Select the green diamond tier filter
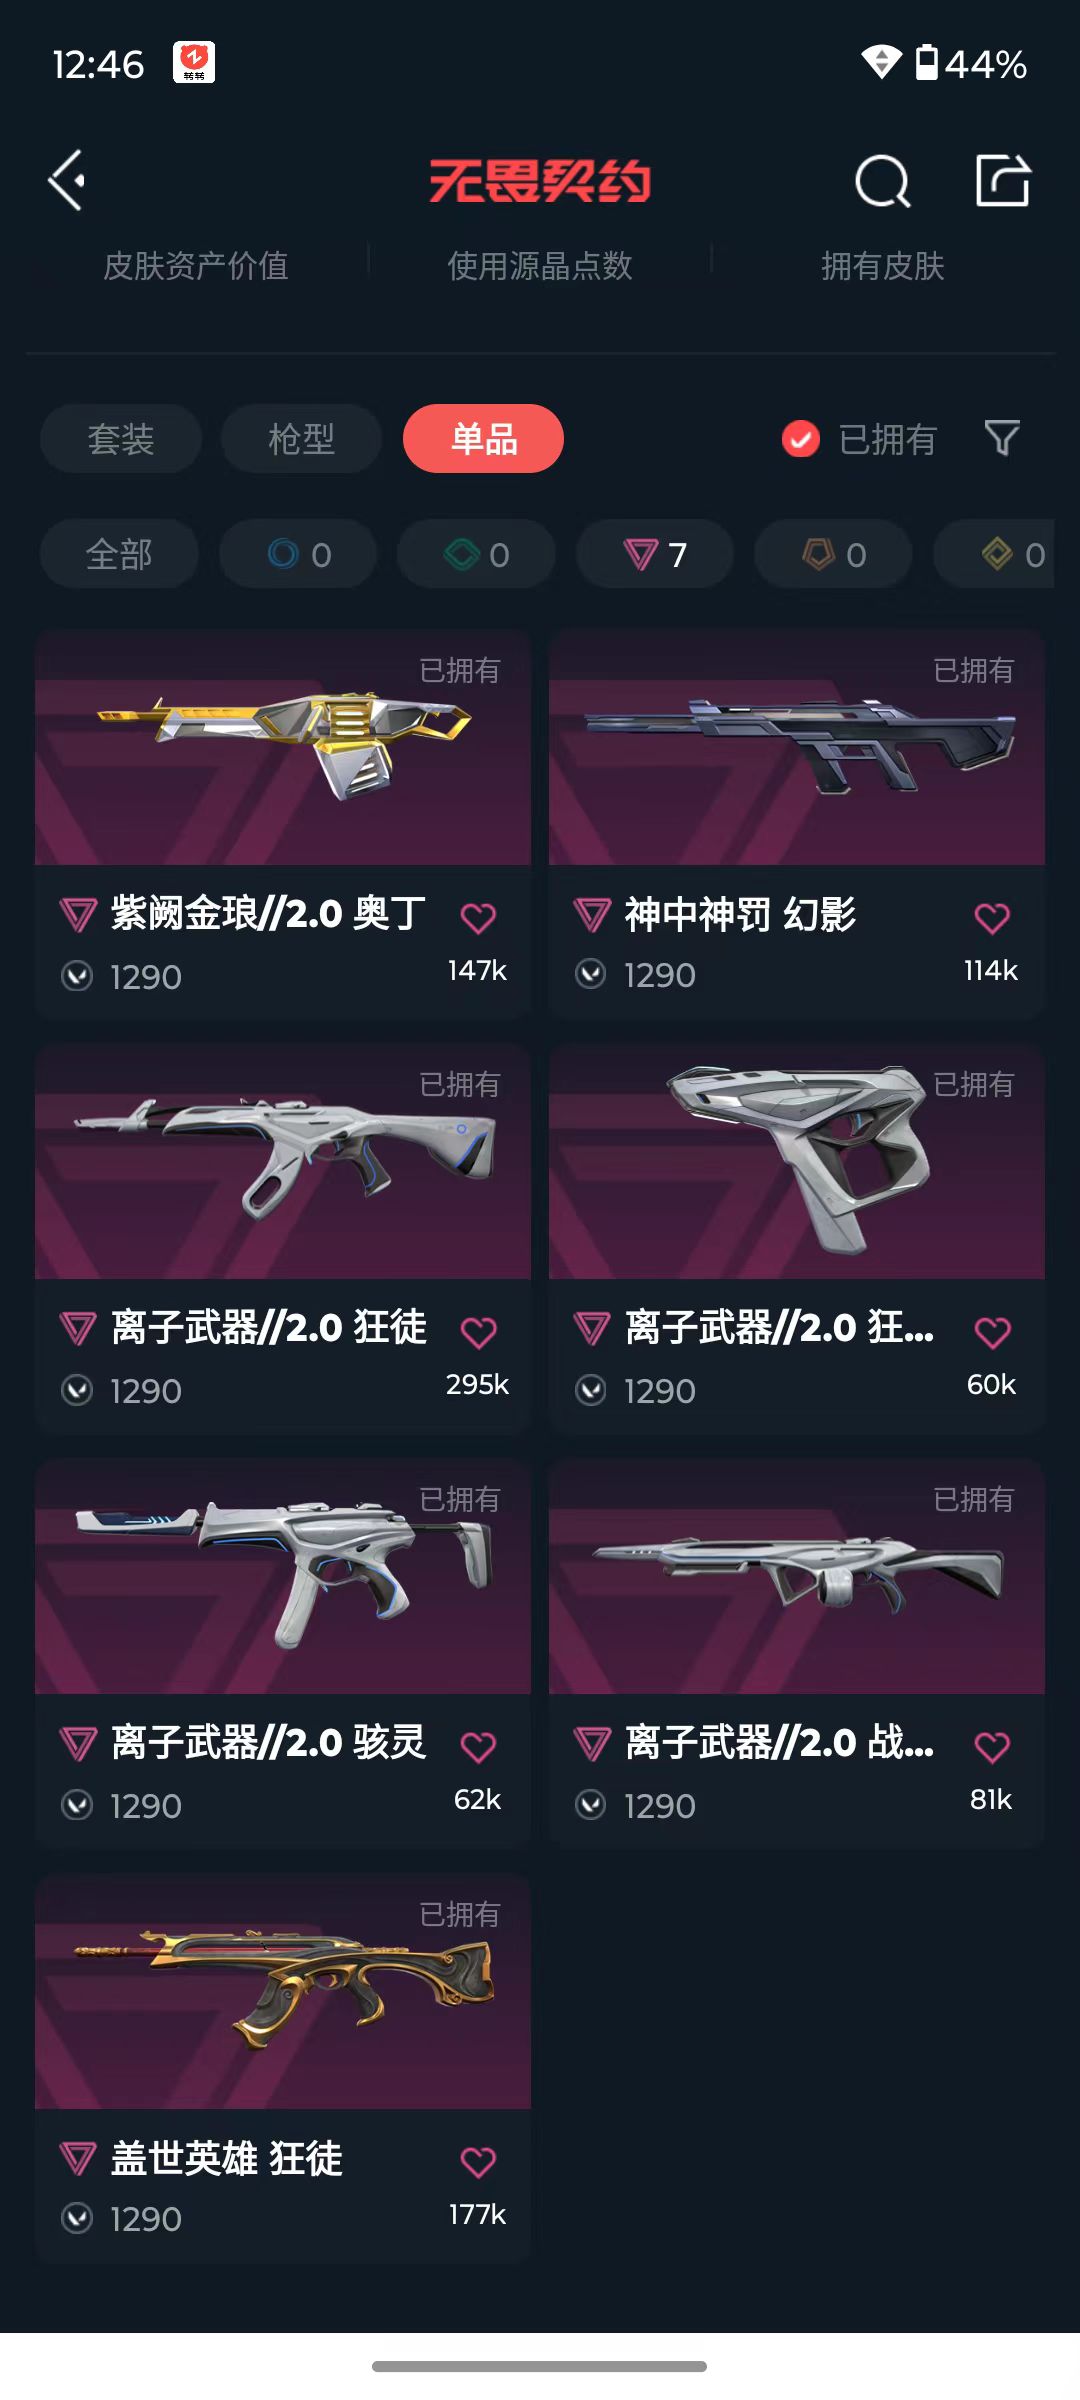This screenshot has height=2400, width=1080. 476,554
